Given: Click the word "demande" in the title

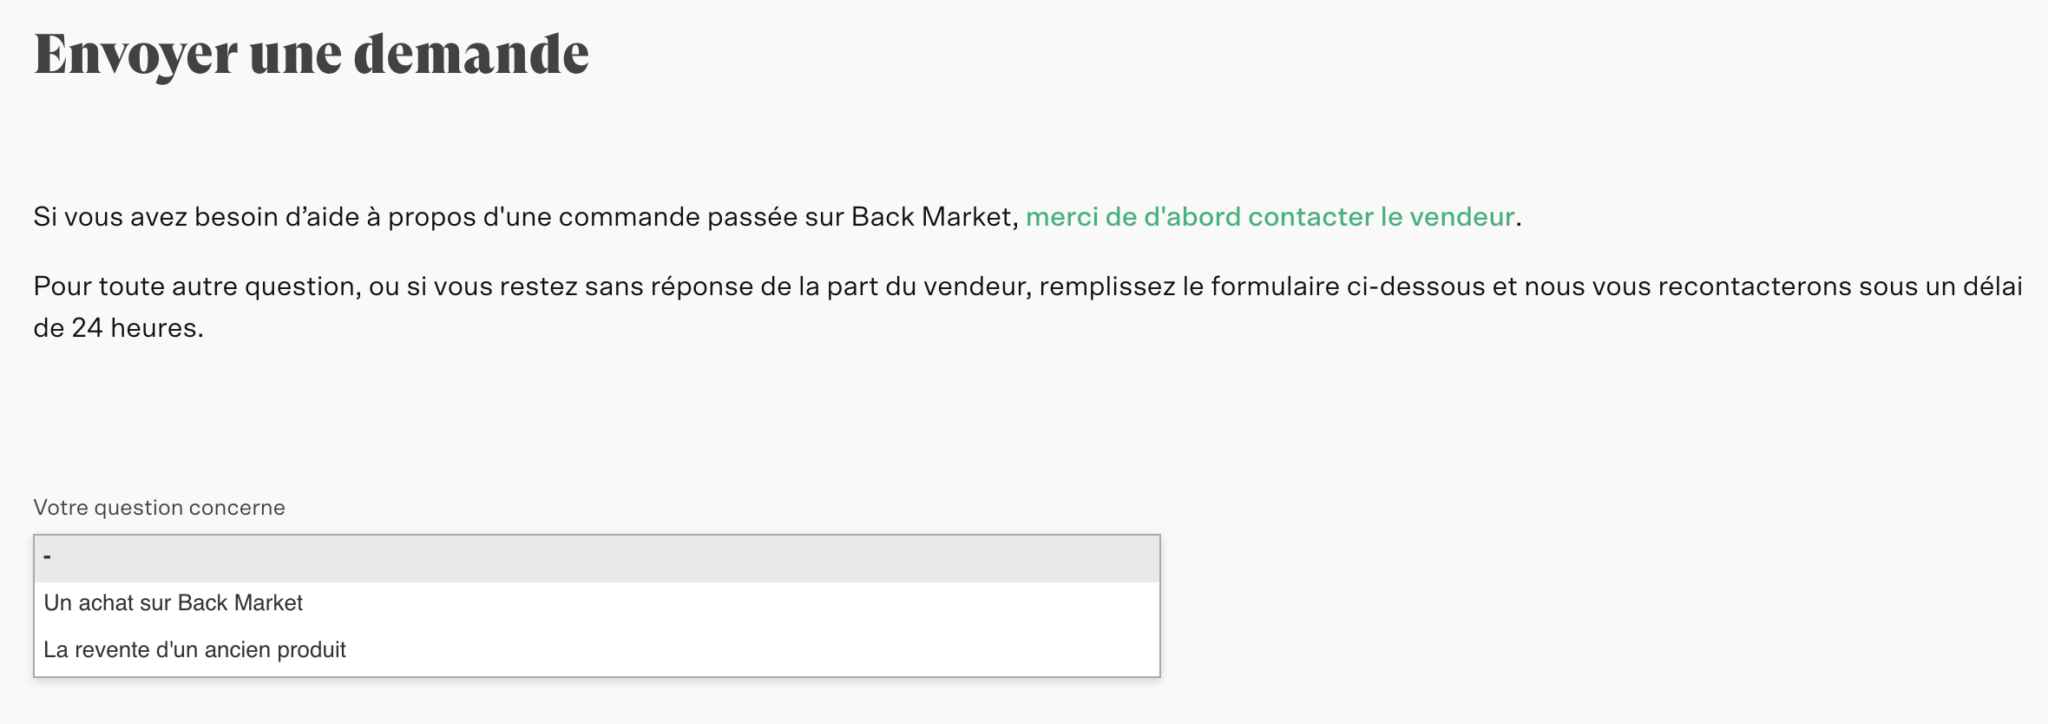Looking at the screenshot, I should coord(471,54).
